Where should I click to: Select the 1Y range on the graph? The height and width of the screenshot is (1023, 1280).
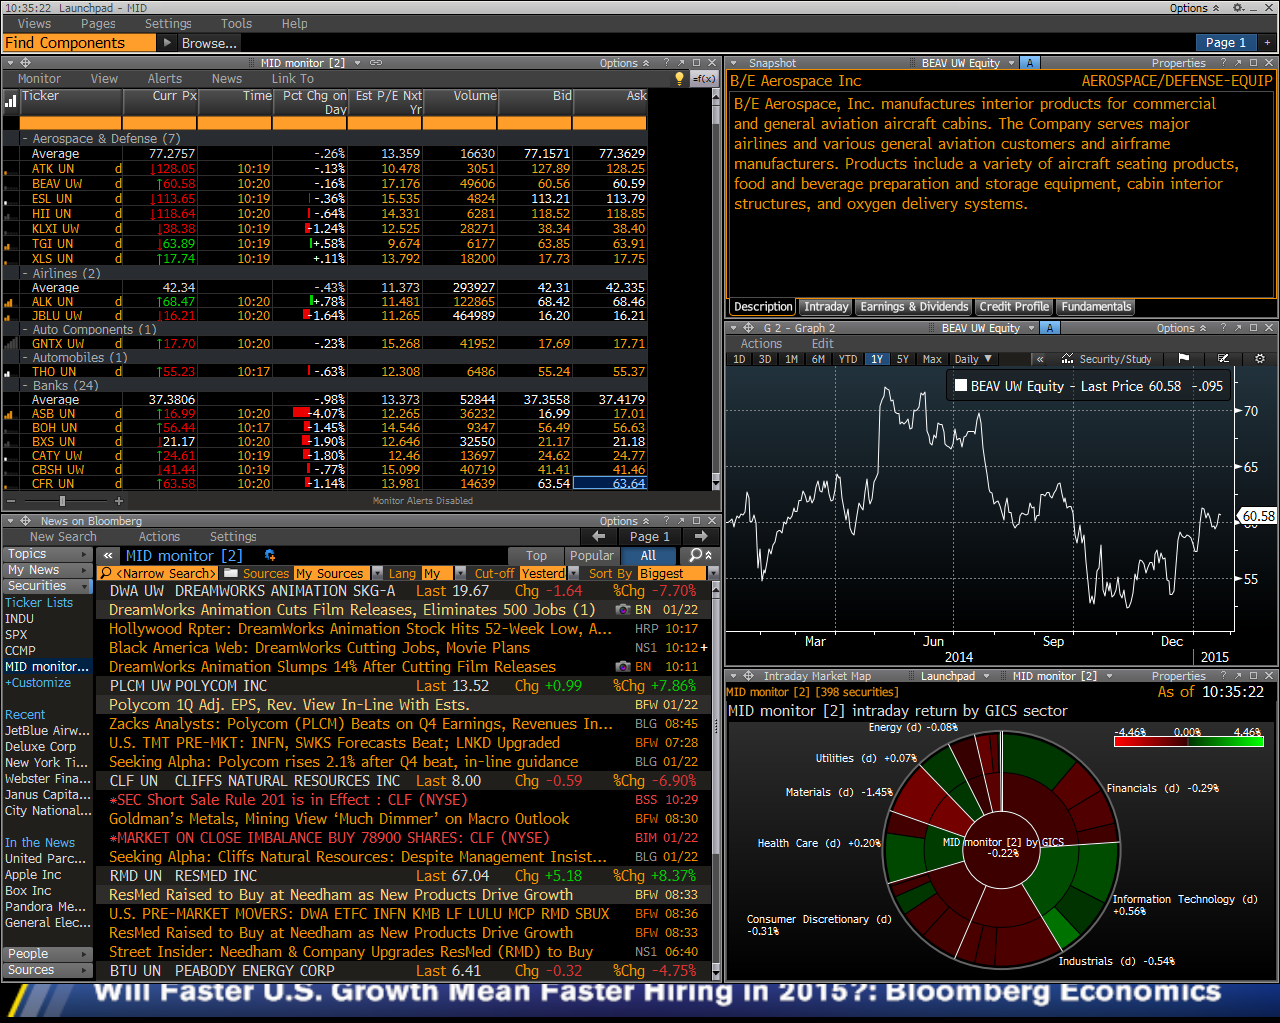point(876,359)
